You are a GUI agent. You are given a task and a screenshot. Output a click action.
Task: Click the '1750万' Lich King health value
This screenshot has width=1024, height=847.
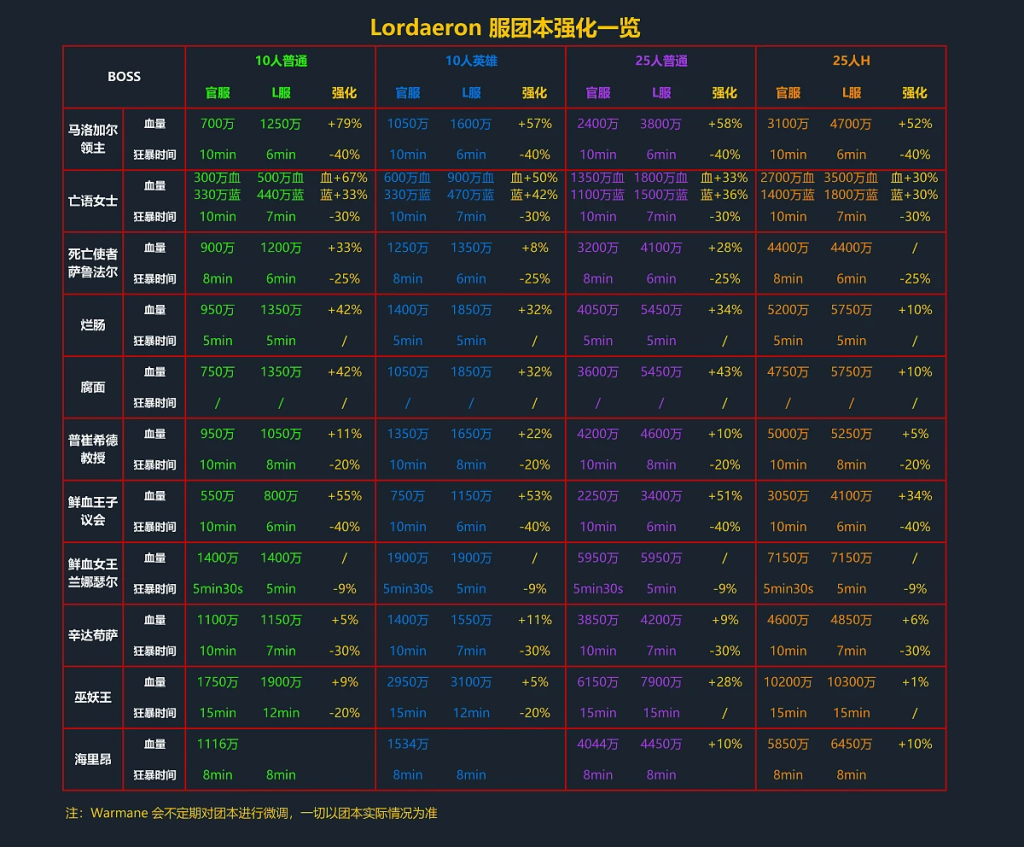click(217, 682)
